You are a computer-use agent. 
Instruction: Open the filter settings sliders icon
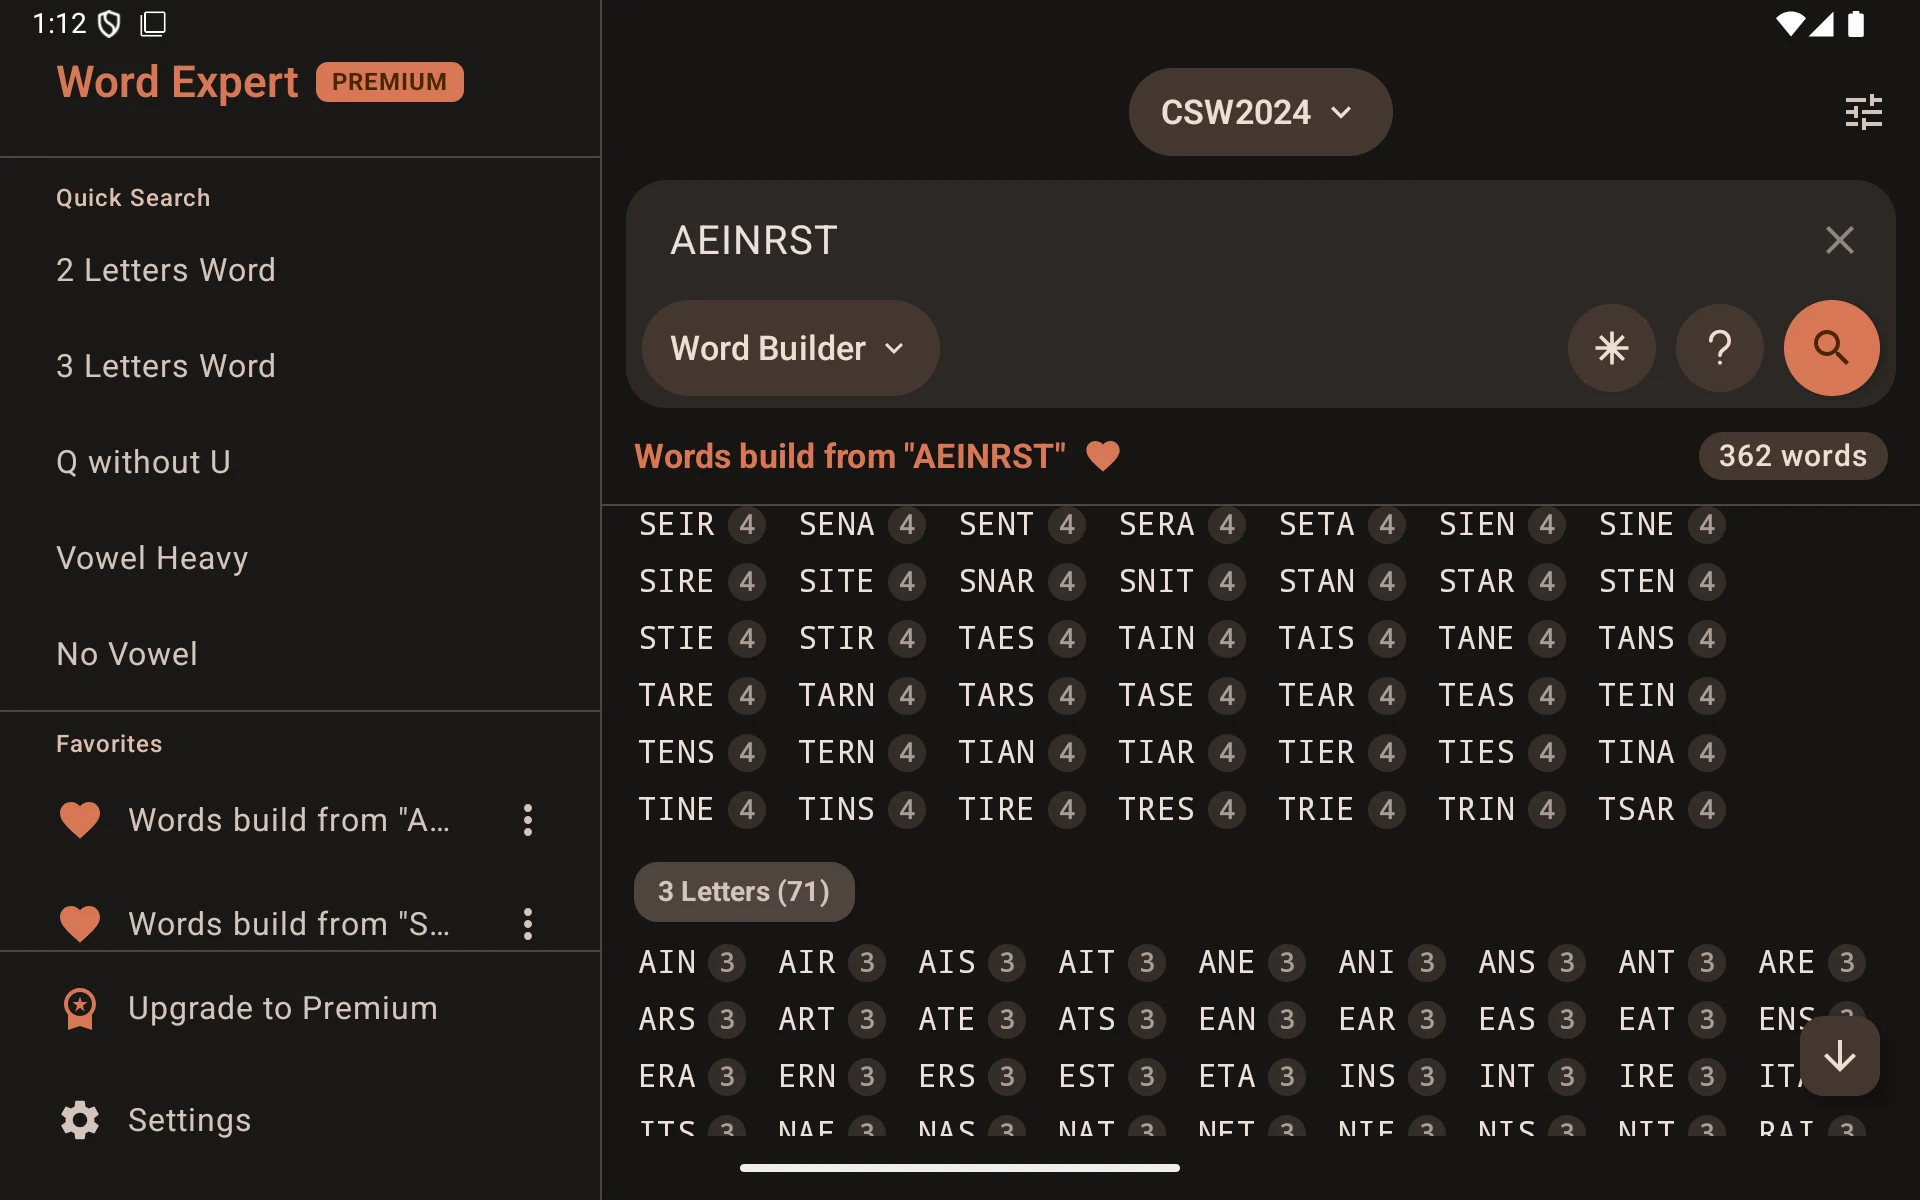click(x=1863, y=112)
